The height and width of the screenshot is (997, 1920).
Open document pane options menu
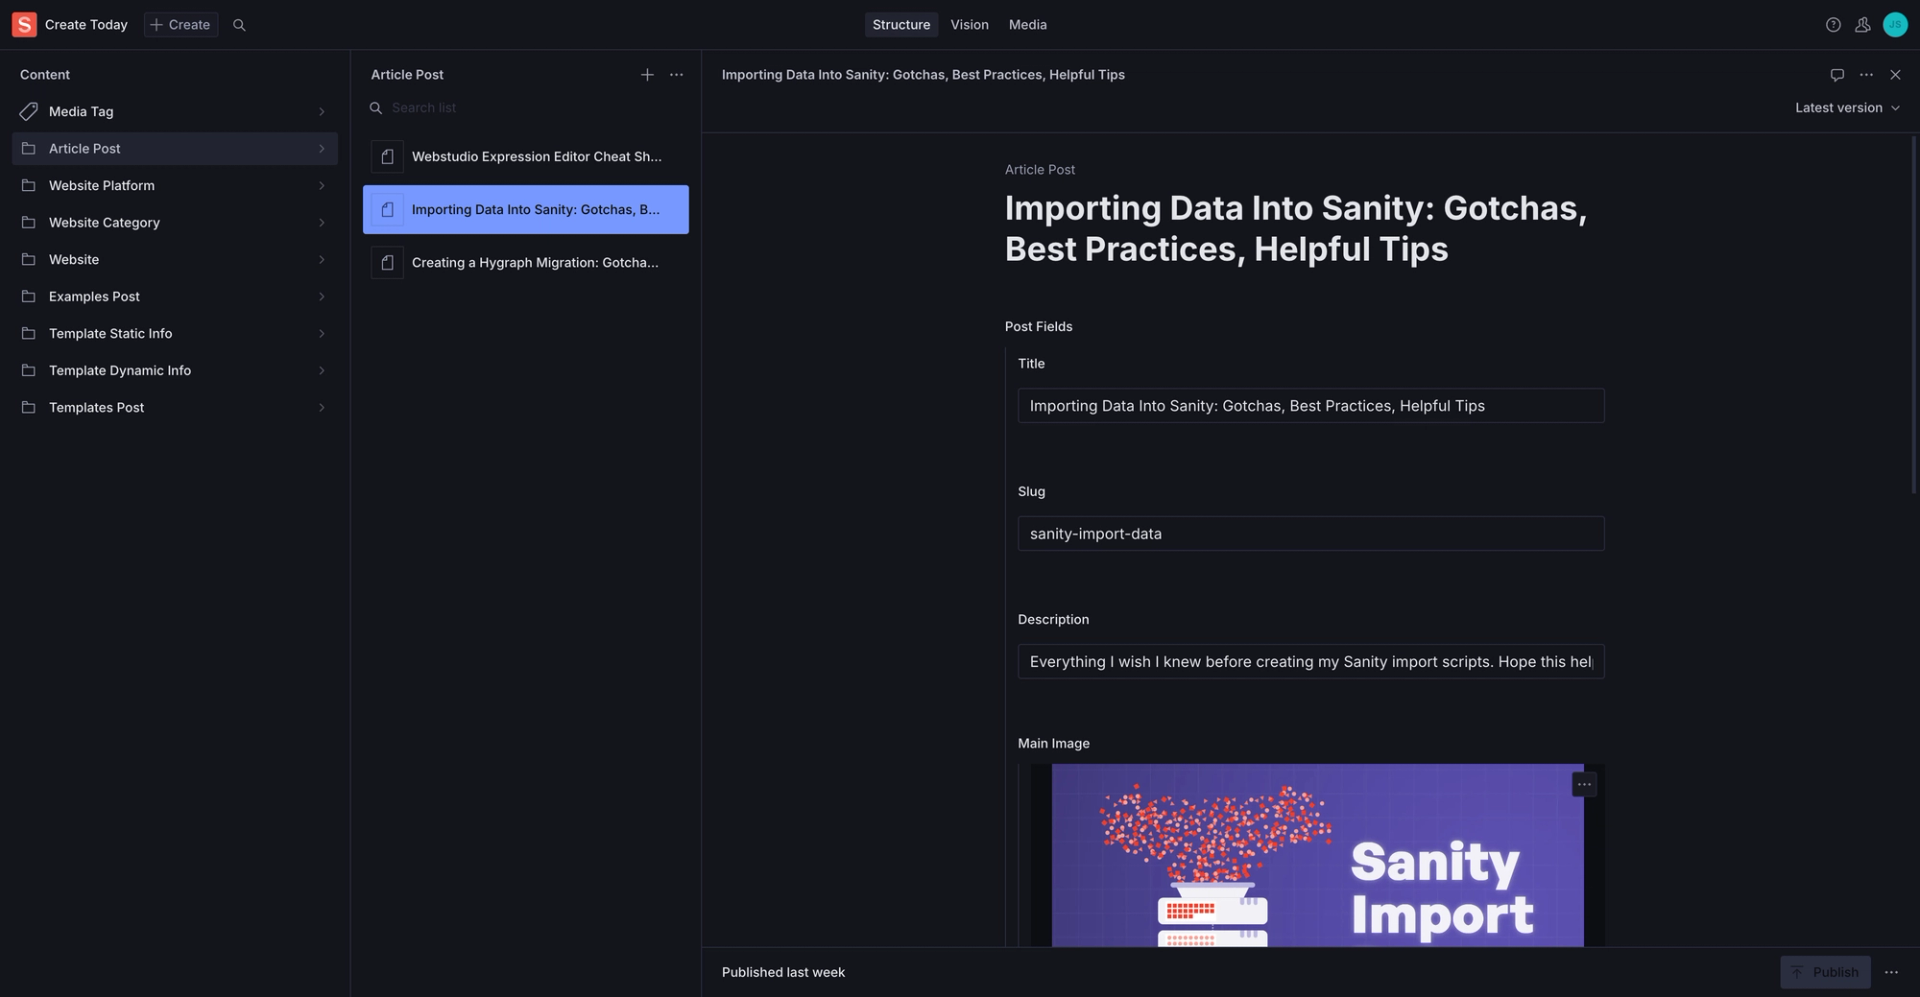[x=1866, y=74]
